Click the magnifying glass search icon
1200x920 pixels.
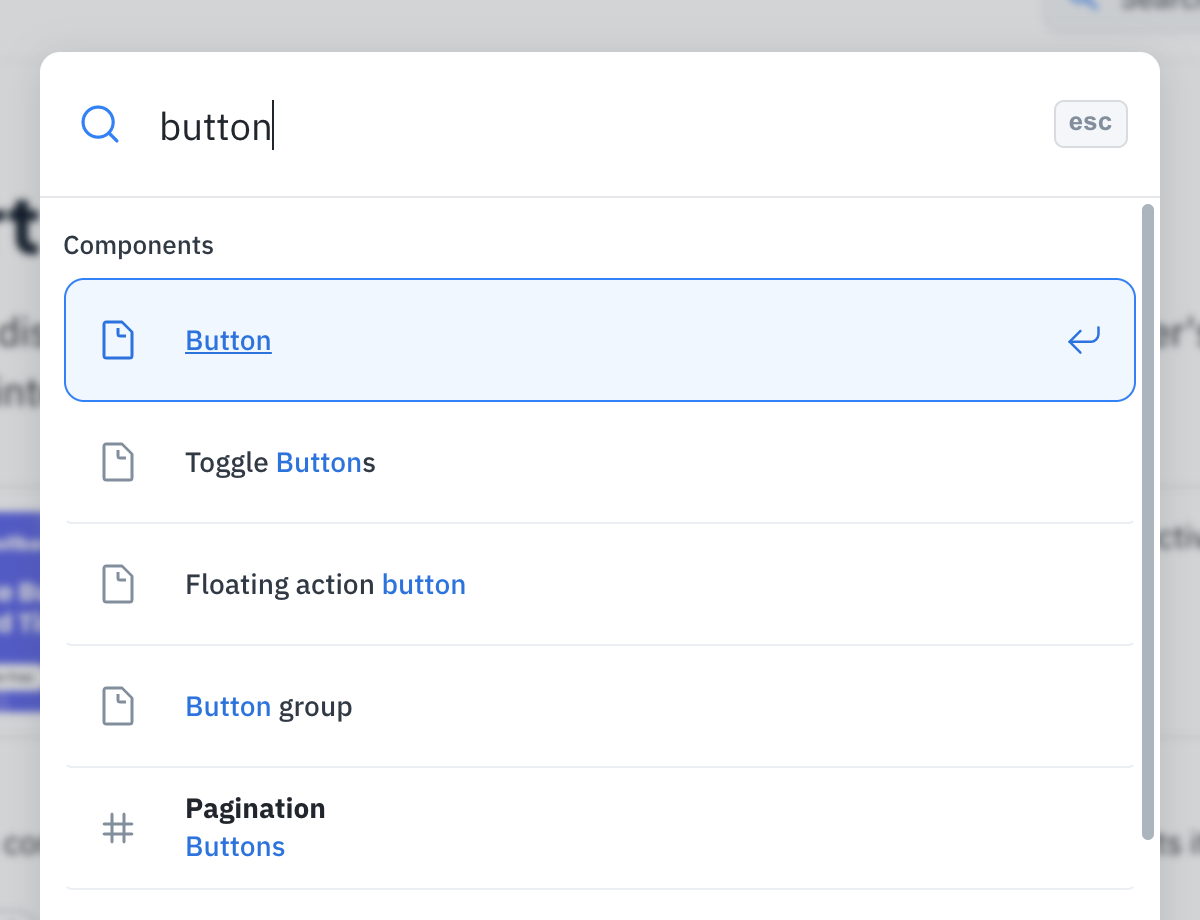click(x=100, y=125)
